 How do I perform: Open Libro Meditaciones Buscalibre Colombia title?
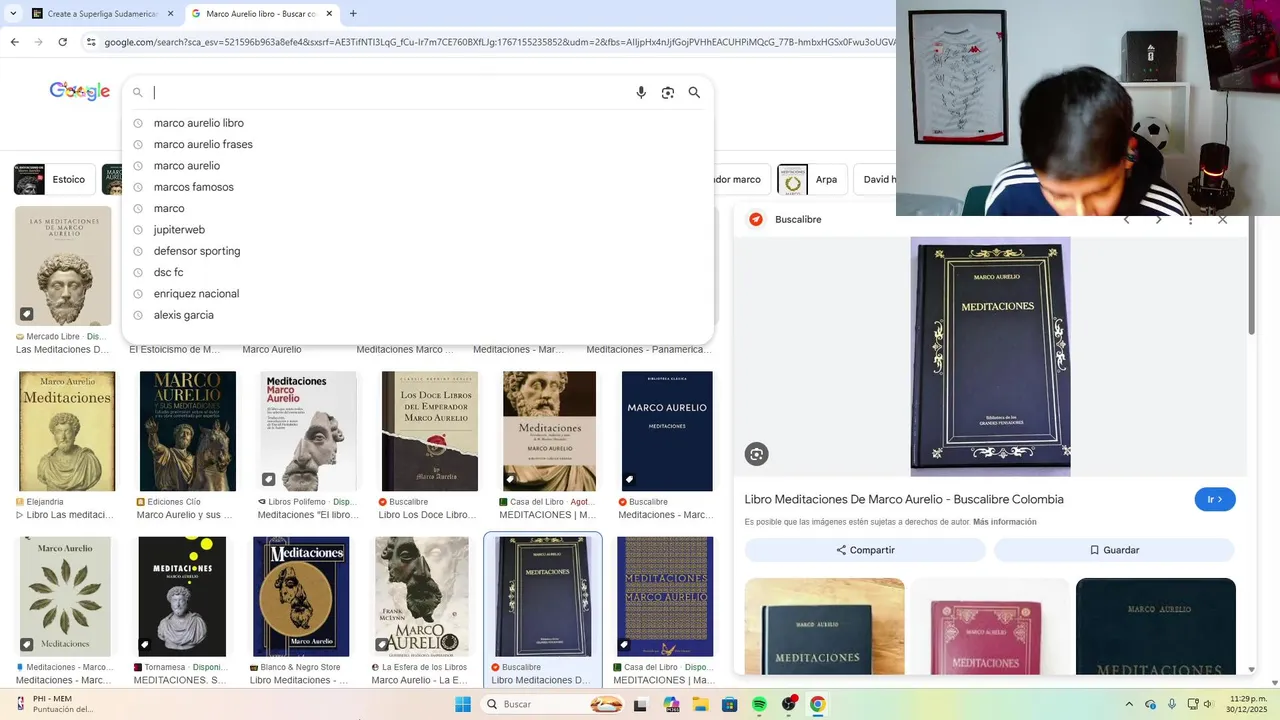pyautogui.click(x=904, y=499)
